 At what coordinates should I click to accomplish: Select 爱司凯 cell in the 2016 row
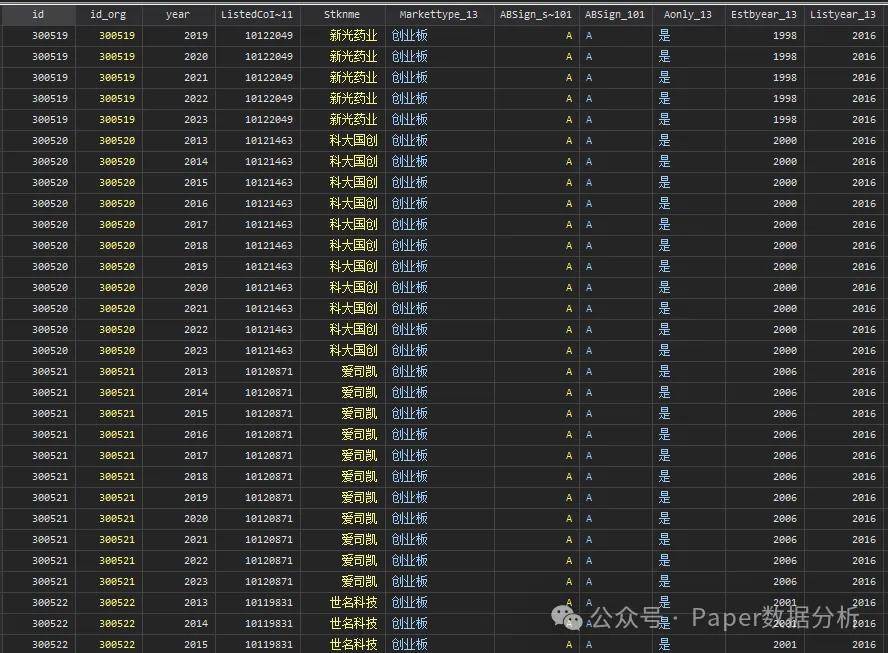(x=360, y=434)
